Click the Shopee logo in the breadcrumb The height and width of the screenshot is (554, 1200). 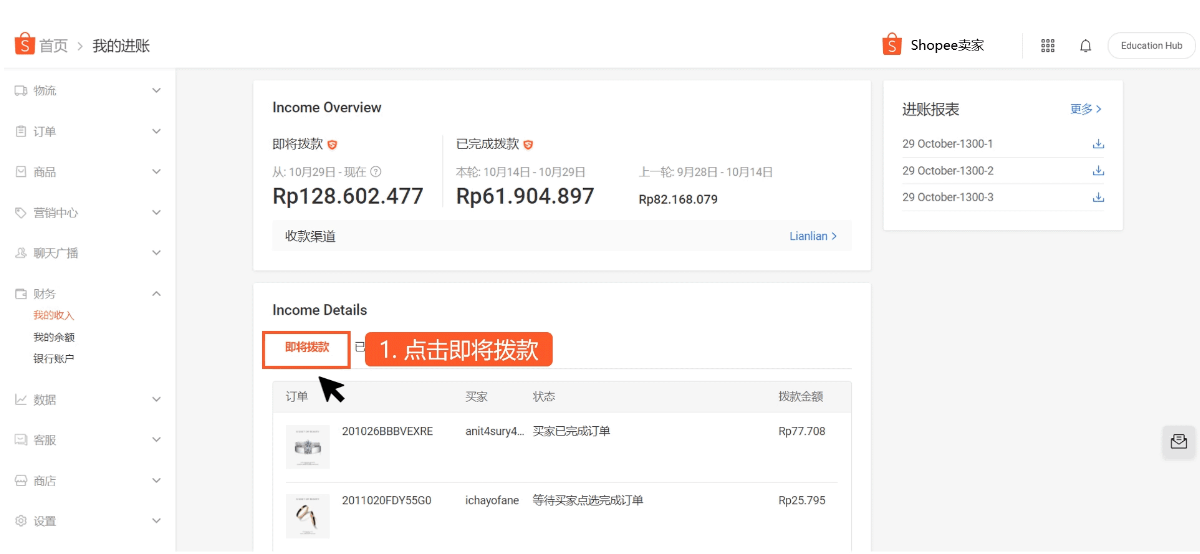24,45
